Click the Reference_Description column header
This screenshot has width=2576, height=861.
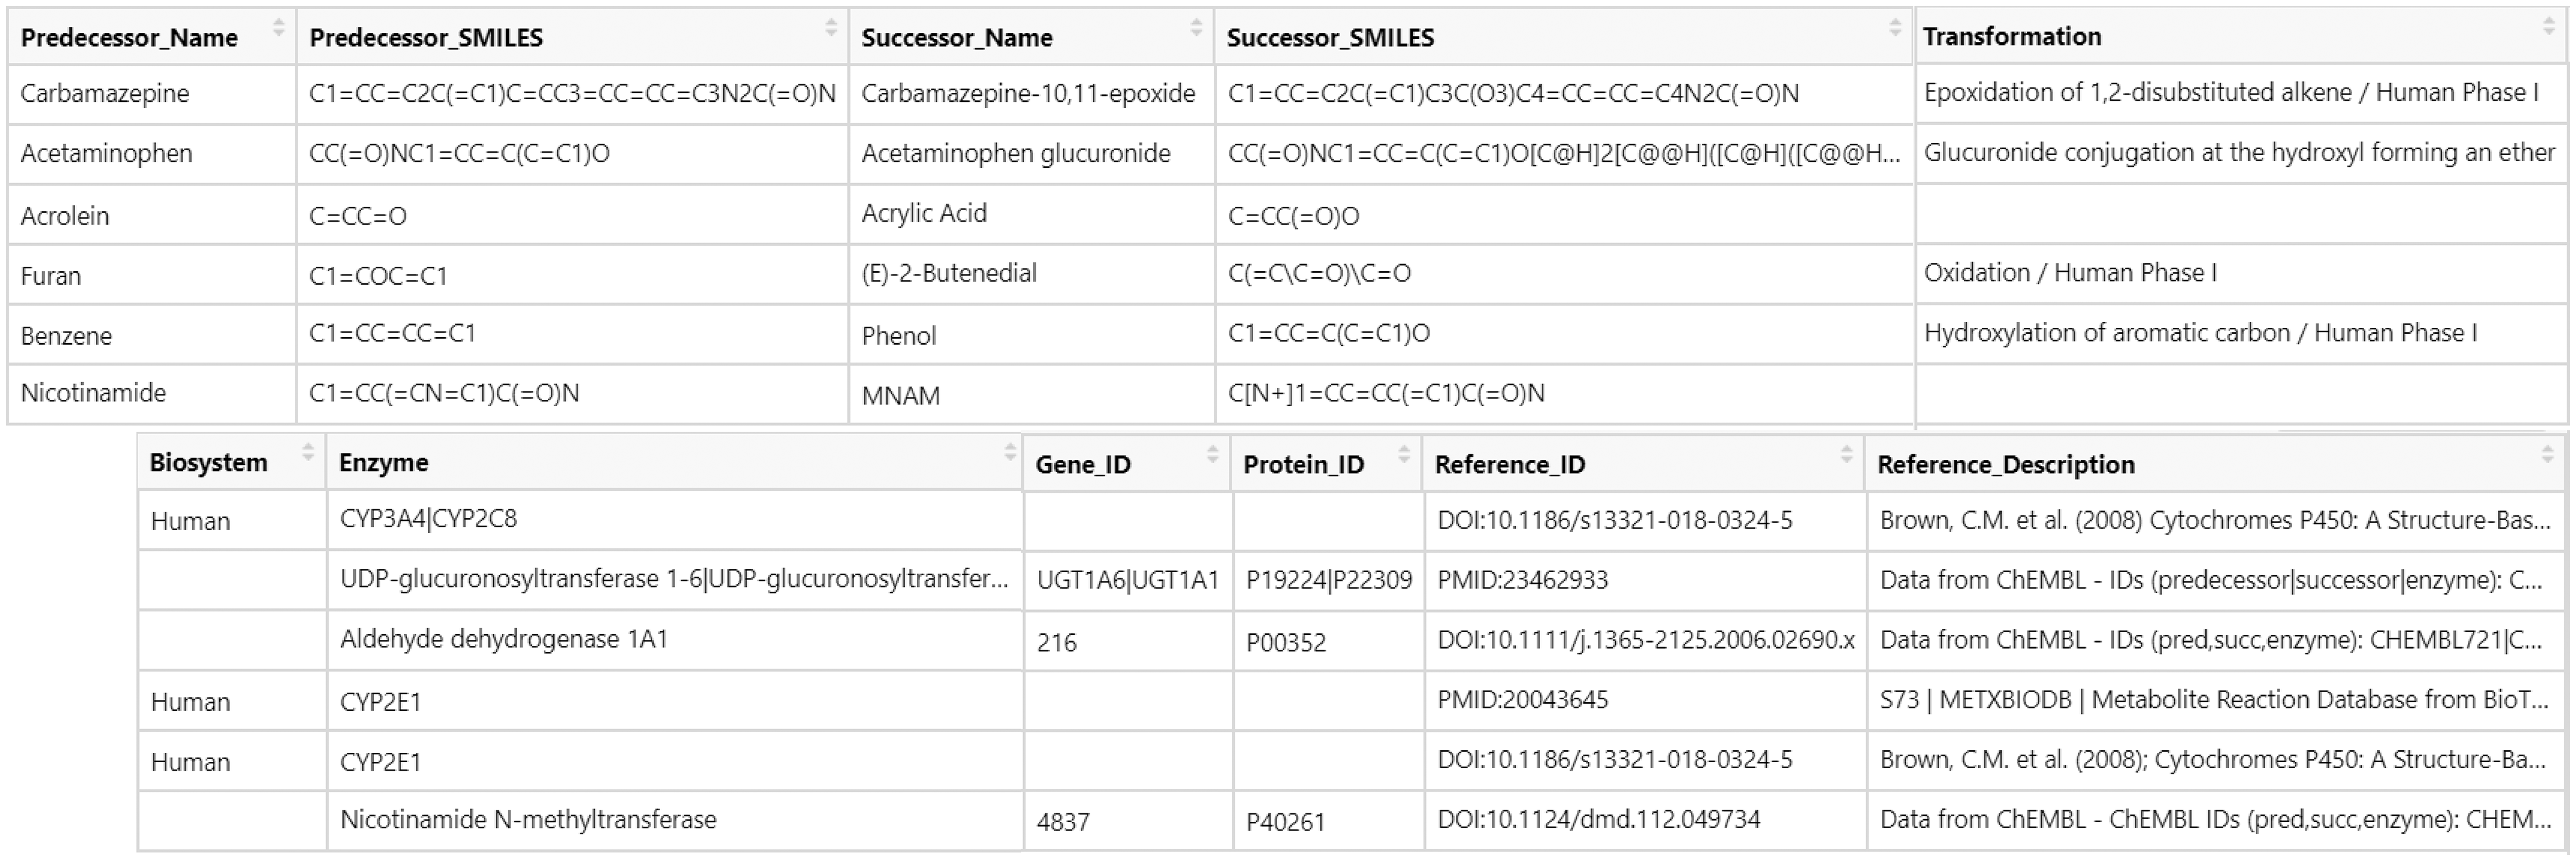click(x=2005, y=465)
